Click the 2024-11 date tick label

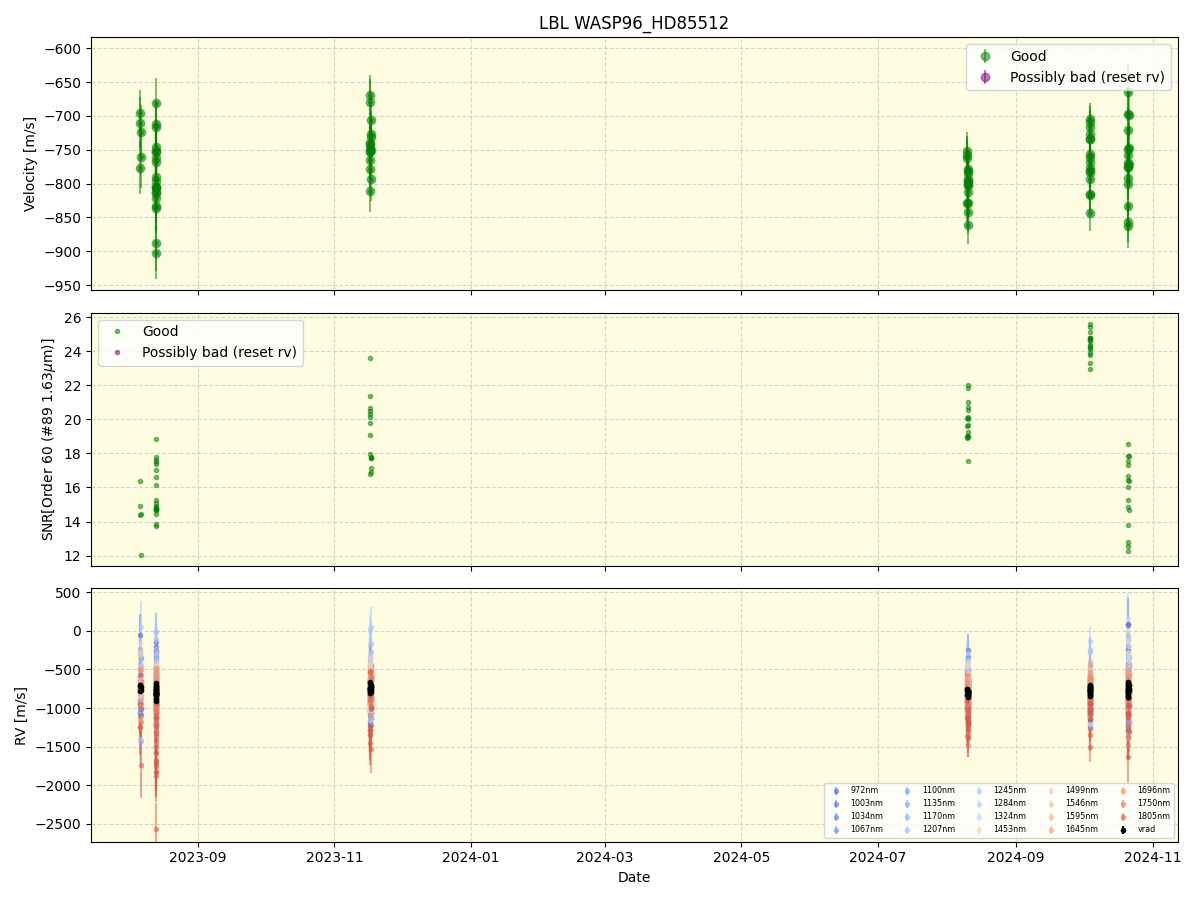pos(1153,857)
